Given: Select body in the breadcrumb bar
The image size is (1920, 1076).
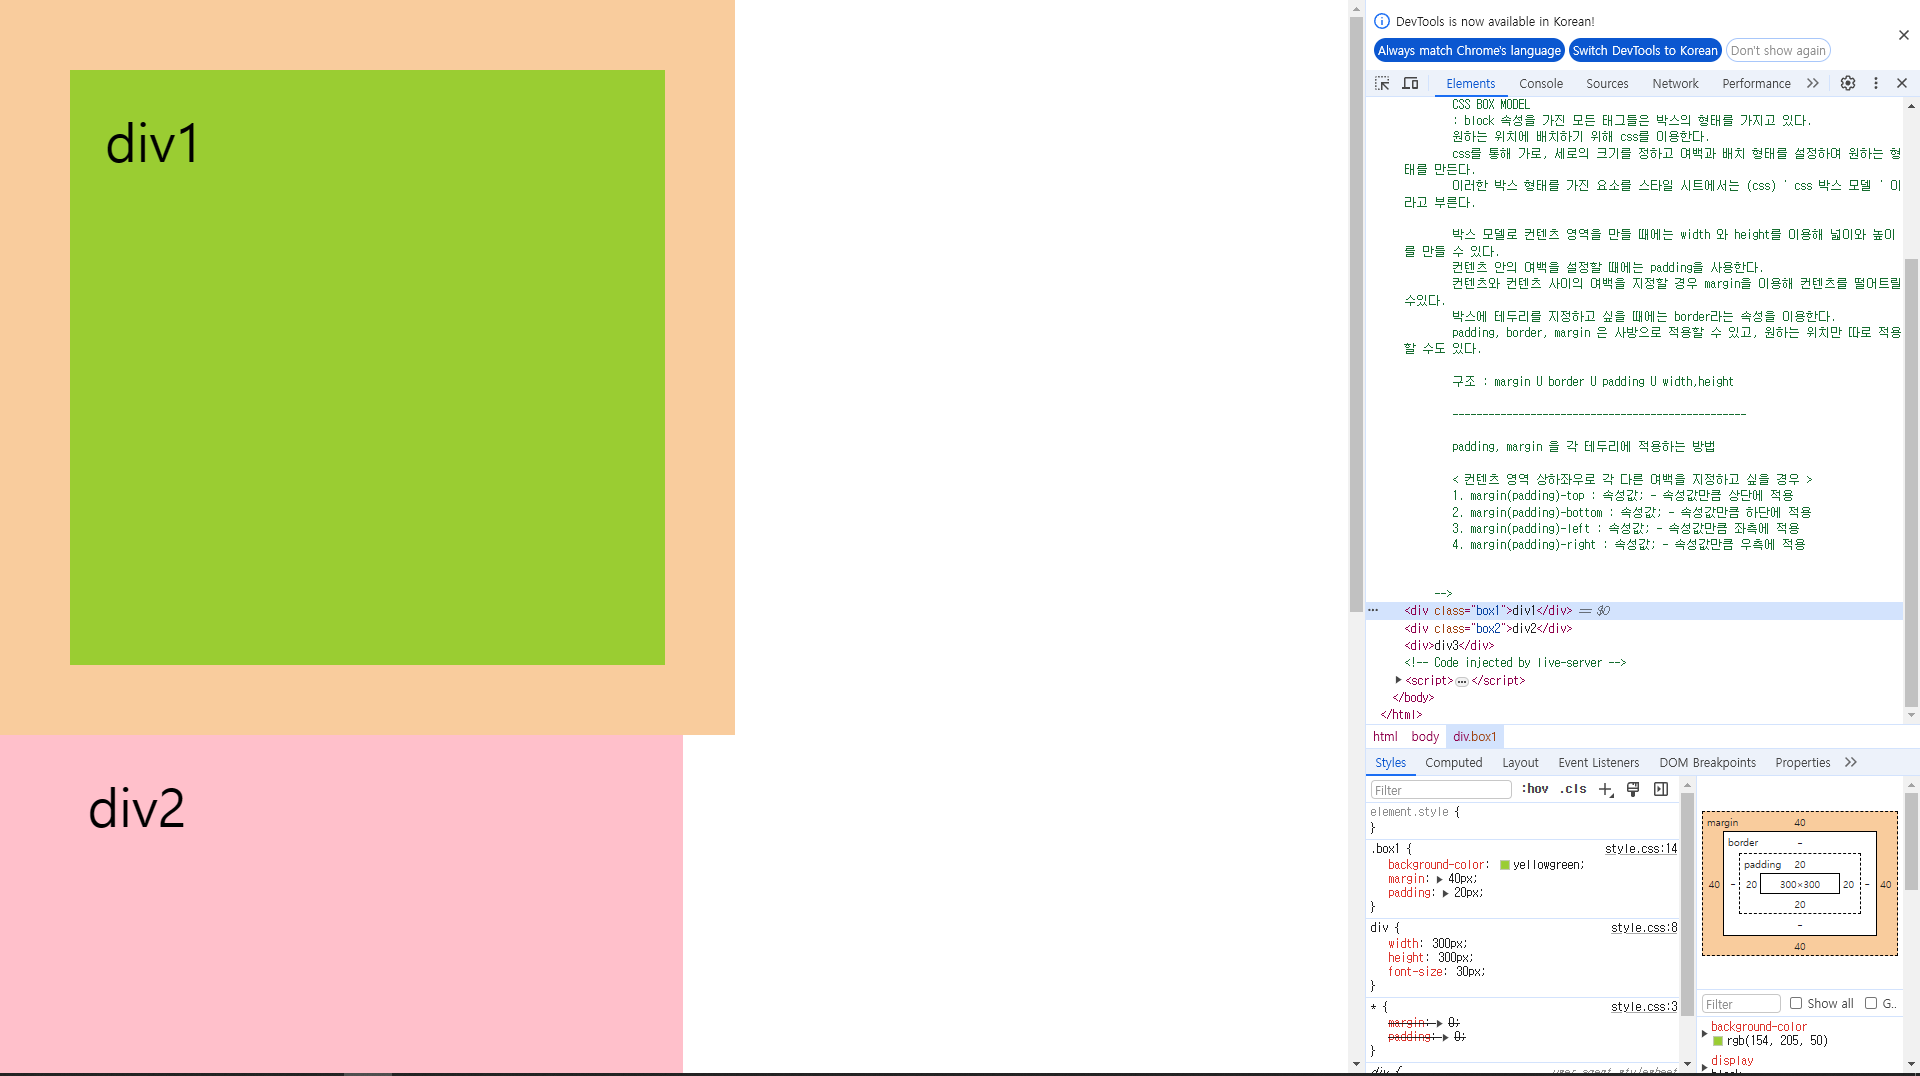Looking at the screenshot, I should [x=1425, y=736].
